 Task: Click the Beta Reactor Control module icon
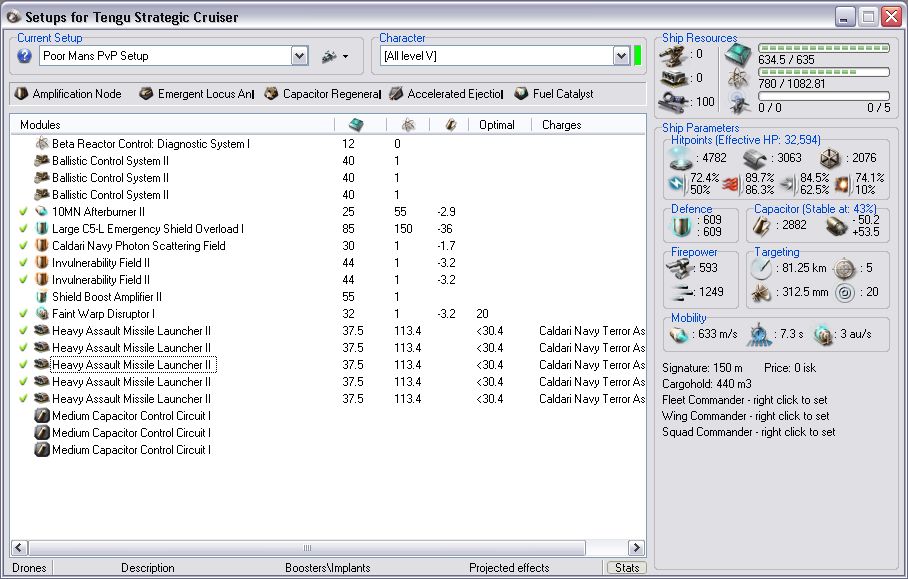(x=42, y=143)
